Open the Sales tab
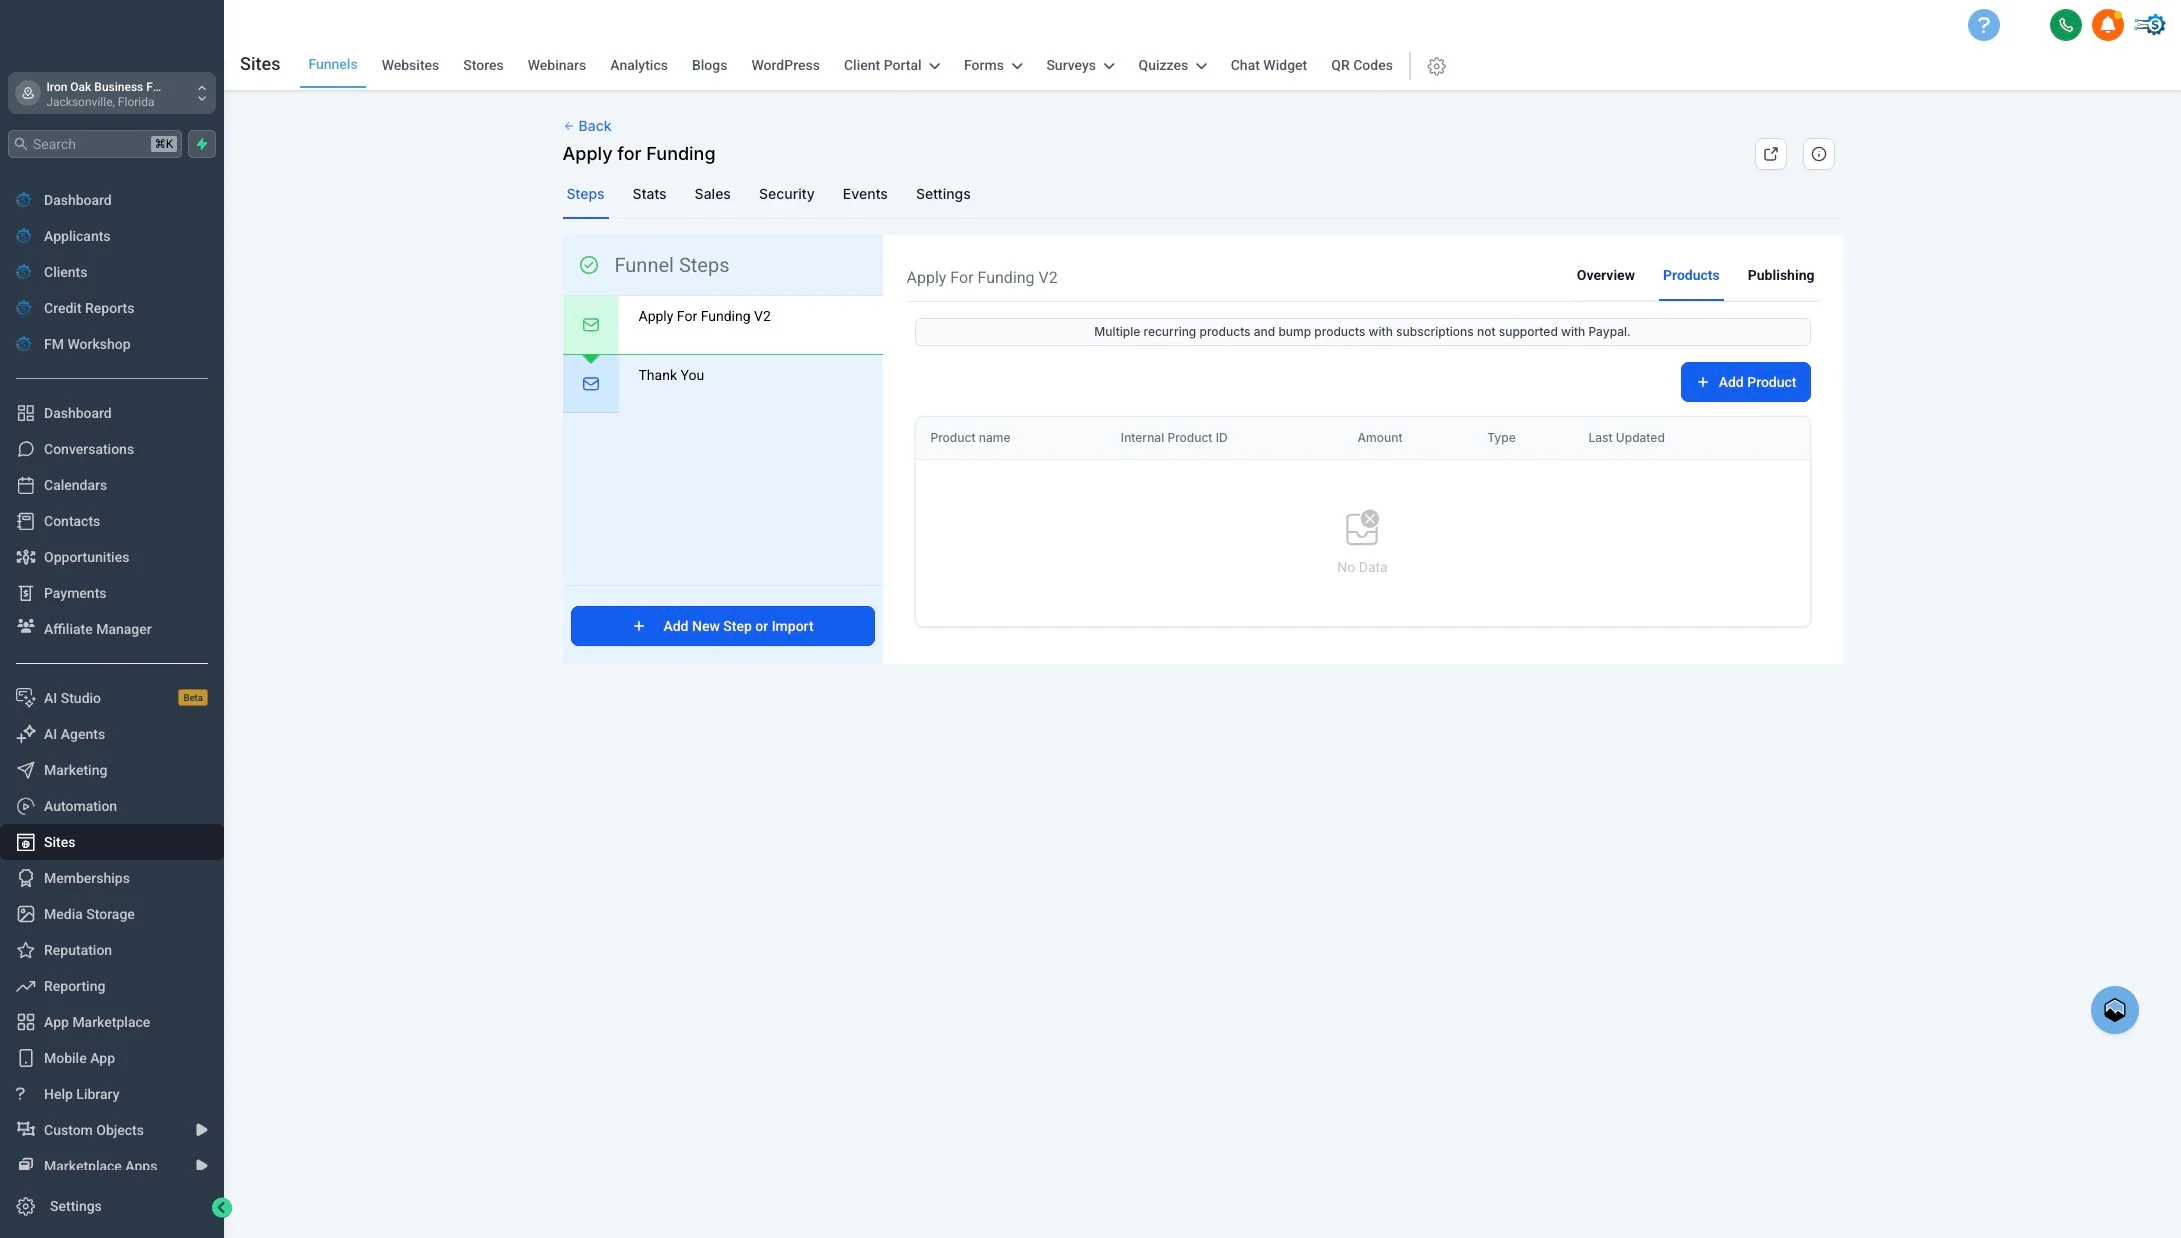2181x1238 pixels. coord(712,194)
